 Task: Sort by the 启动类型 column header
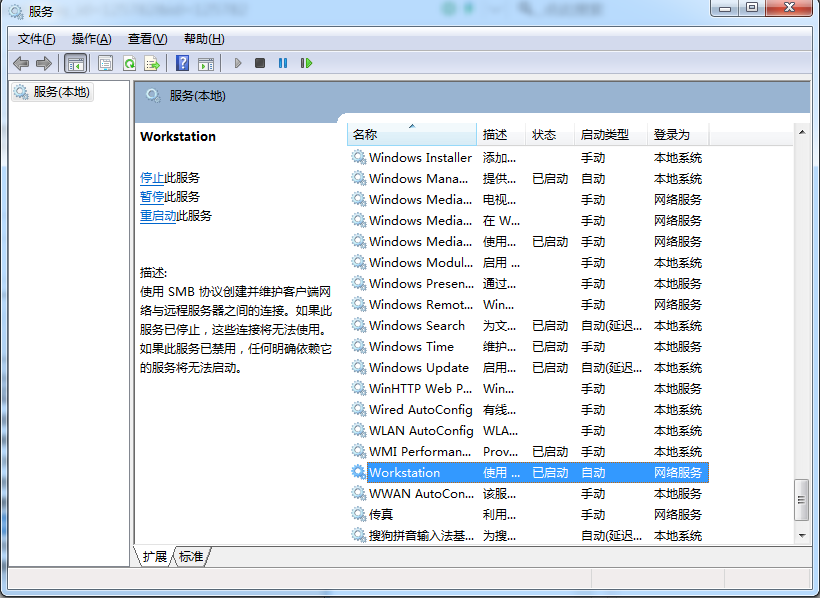pyautogui.click(x=605, y=134)
